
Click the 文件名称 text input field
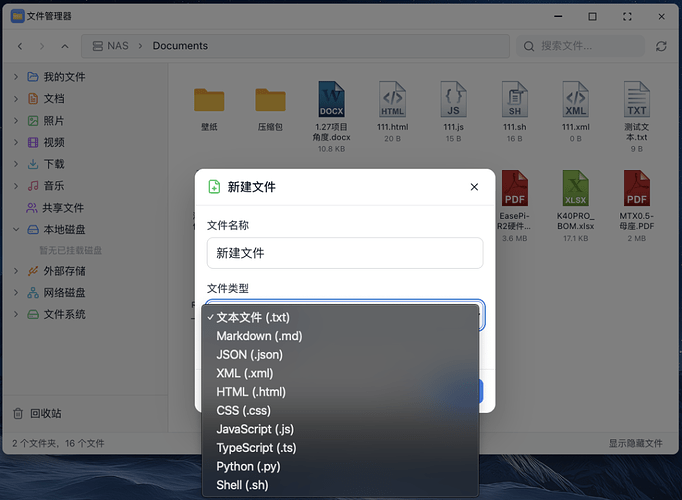[x=344, y=253]
